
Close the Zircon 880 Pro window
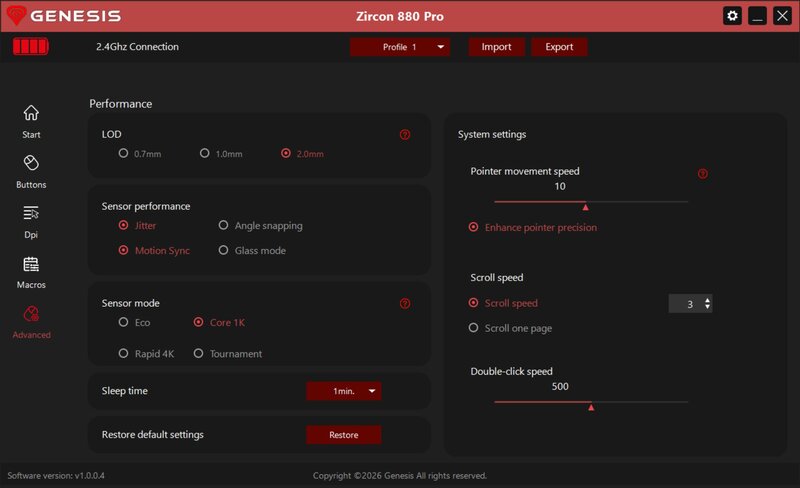point(782,16)
